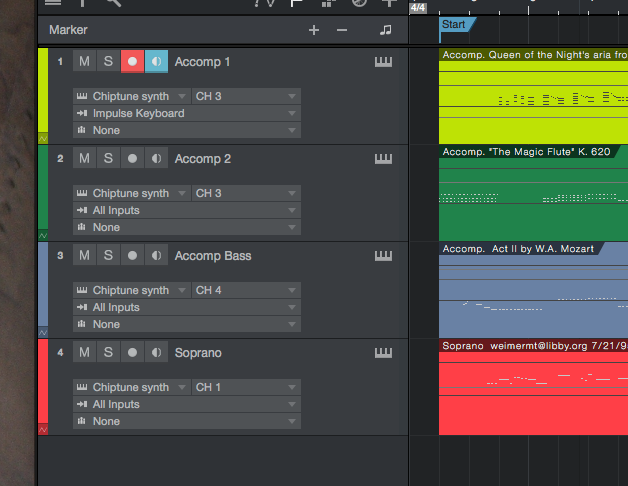The height and width of the screenshot is (486, 628).
Task: Open All Inputs dropdown on Accomp 2
Action: [x=187, y=210]
